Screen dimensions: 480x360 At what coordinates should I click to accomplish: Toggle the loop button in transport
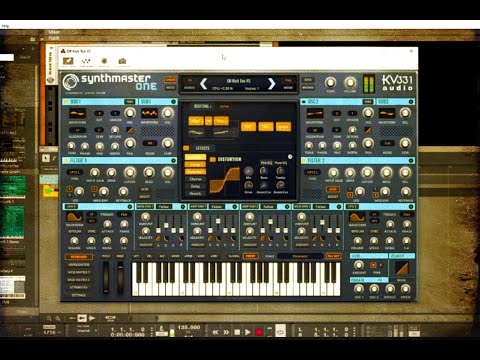click(x=280, y=331)
